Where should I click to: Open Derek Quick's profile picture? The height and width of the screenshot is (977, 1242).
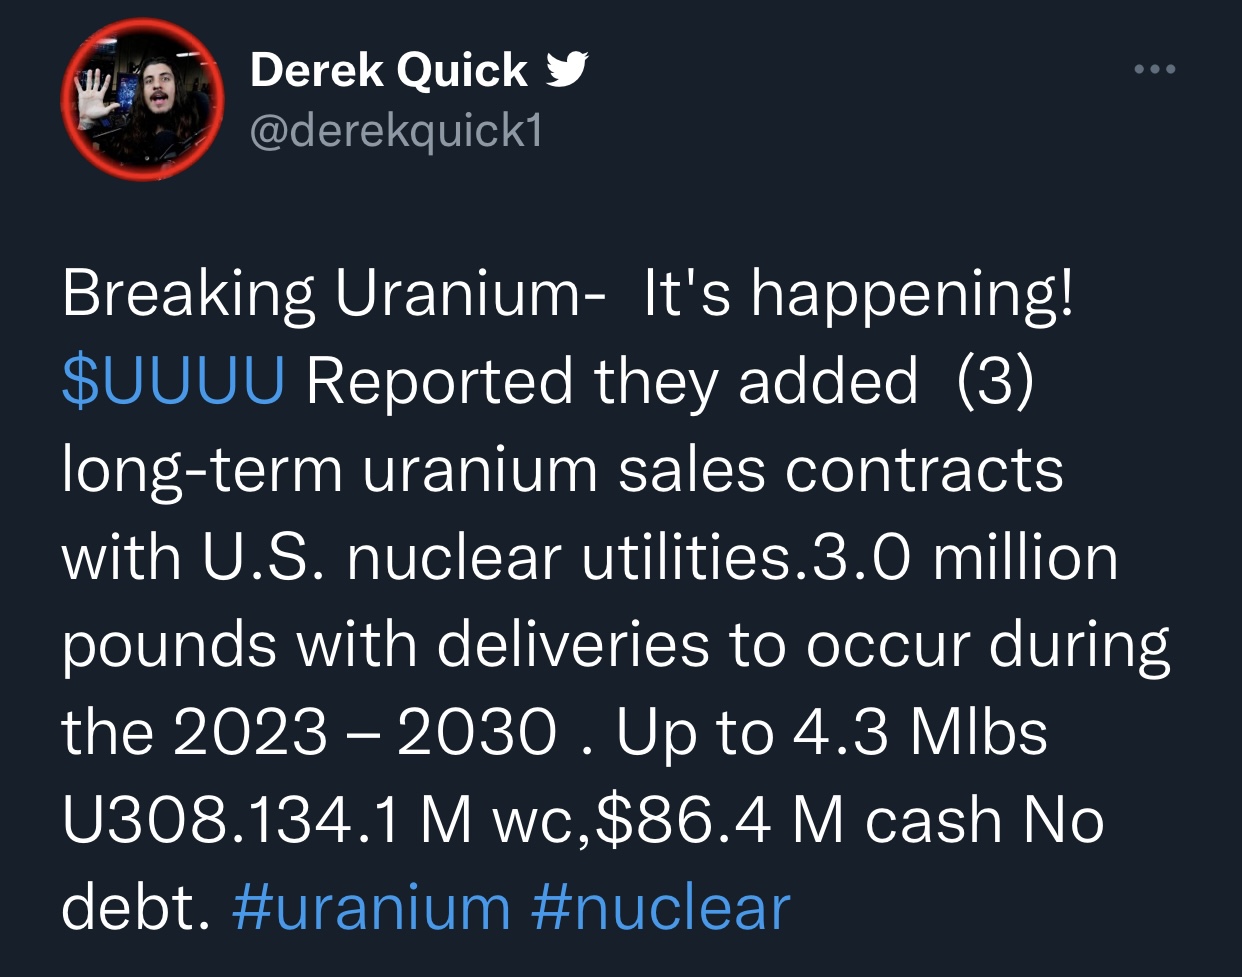pyautogui.click(x=143, y=98)
